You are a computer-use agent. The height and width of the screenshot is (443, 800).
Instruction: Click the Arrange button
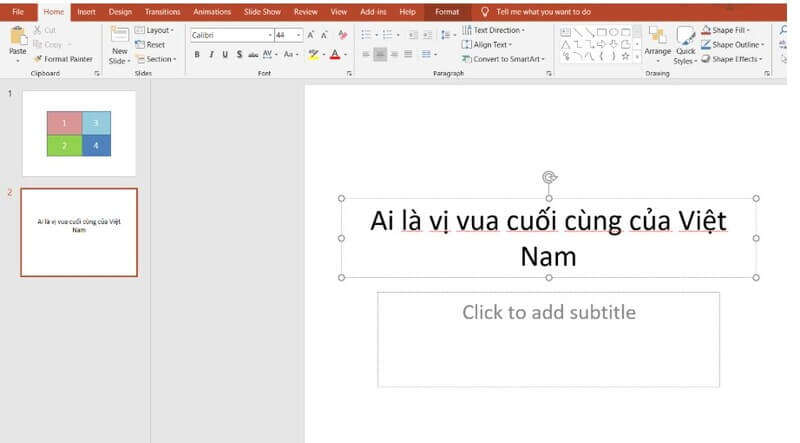[657, 44]
